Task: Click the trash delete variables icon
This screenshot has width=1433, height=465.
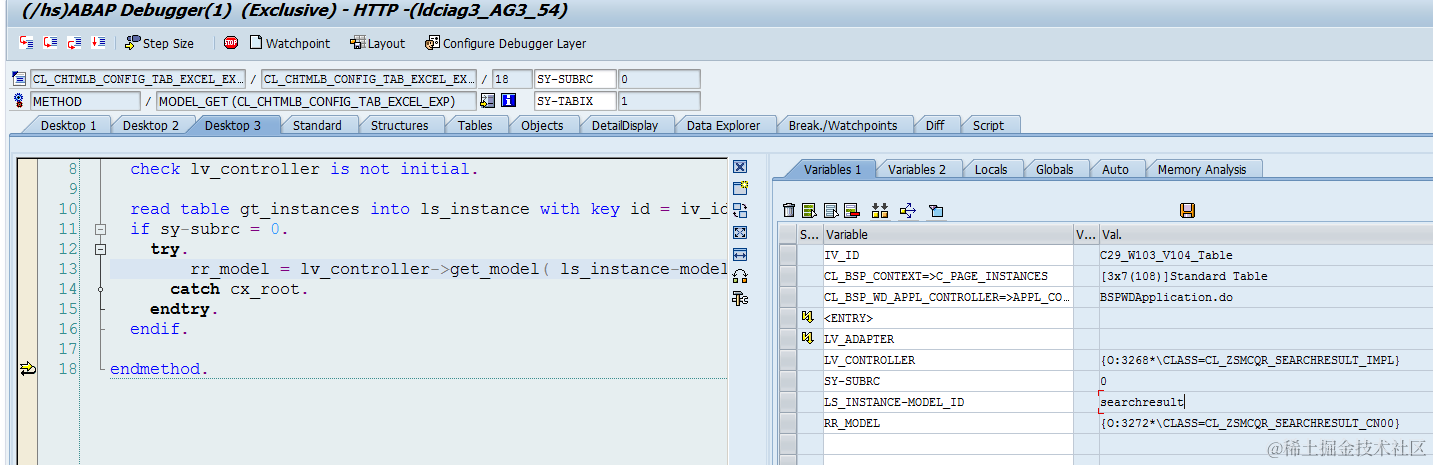Action: click(x=789, y=210)
